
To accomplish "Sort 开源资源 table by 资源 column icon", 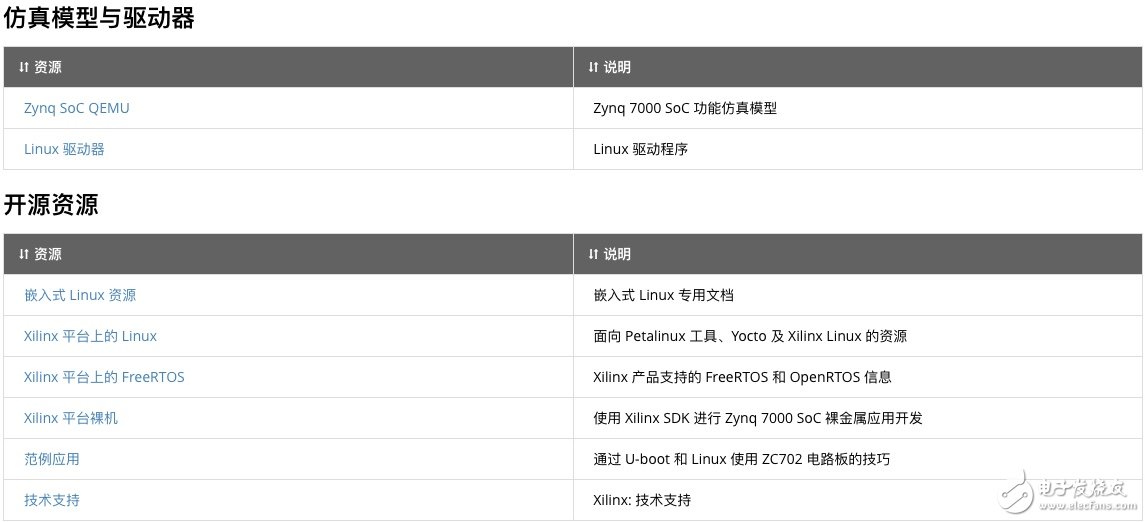I will click(x=24, y=254).
